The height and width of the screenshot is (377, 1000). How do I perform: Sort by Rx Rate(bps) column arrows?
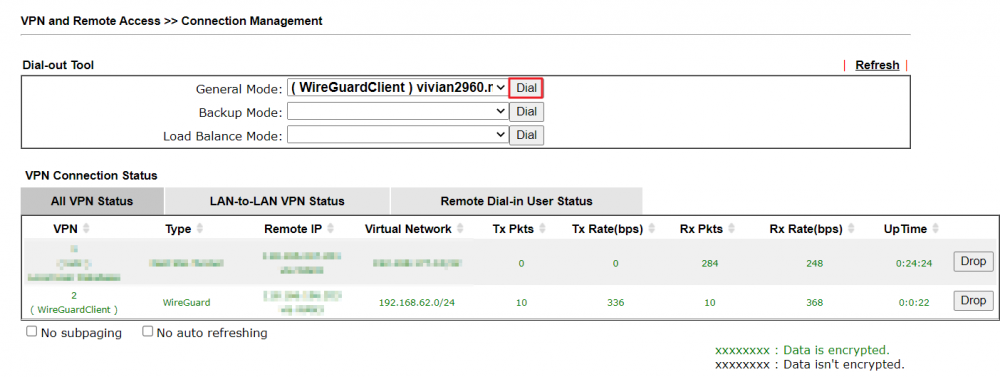(x=851, y=229)
